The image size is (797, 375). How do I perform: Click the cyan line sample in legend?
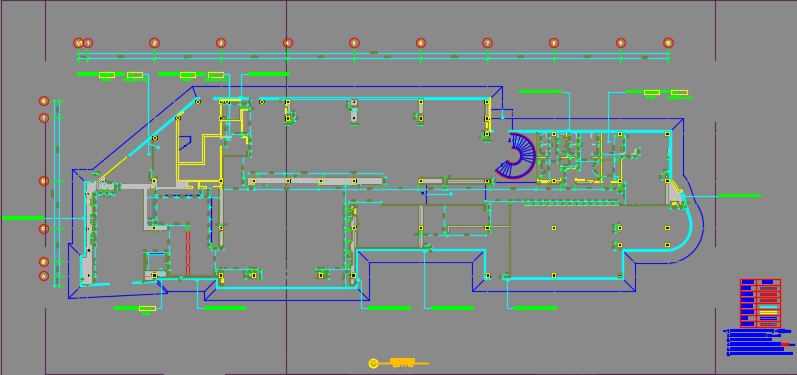(769, 307)
